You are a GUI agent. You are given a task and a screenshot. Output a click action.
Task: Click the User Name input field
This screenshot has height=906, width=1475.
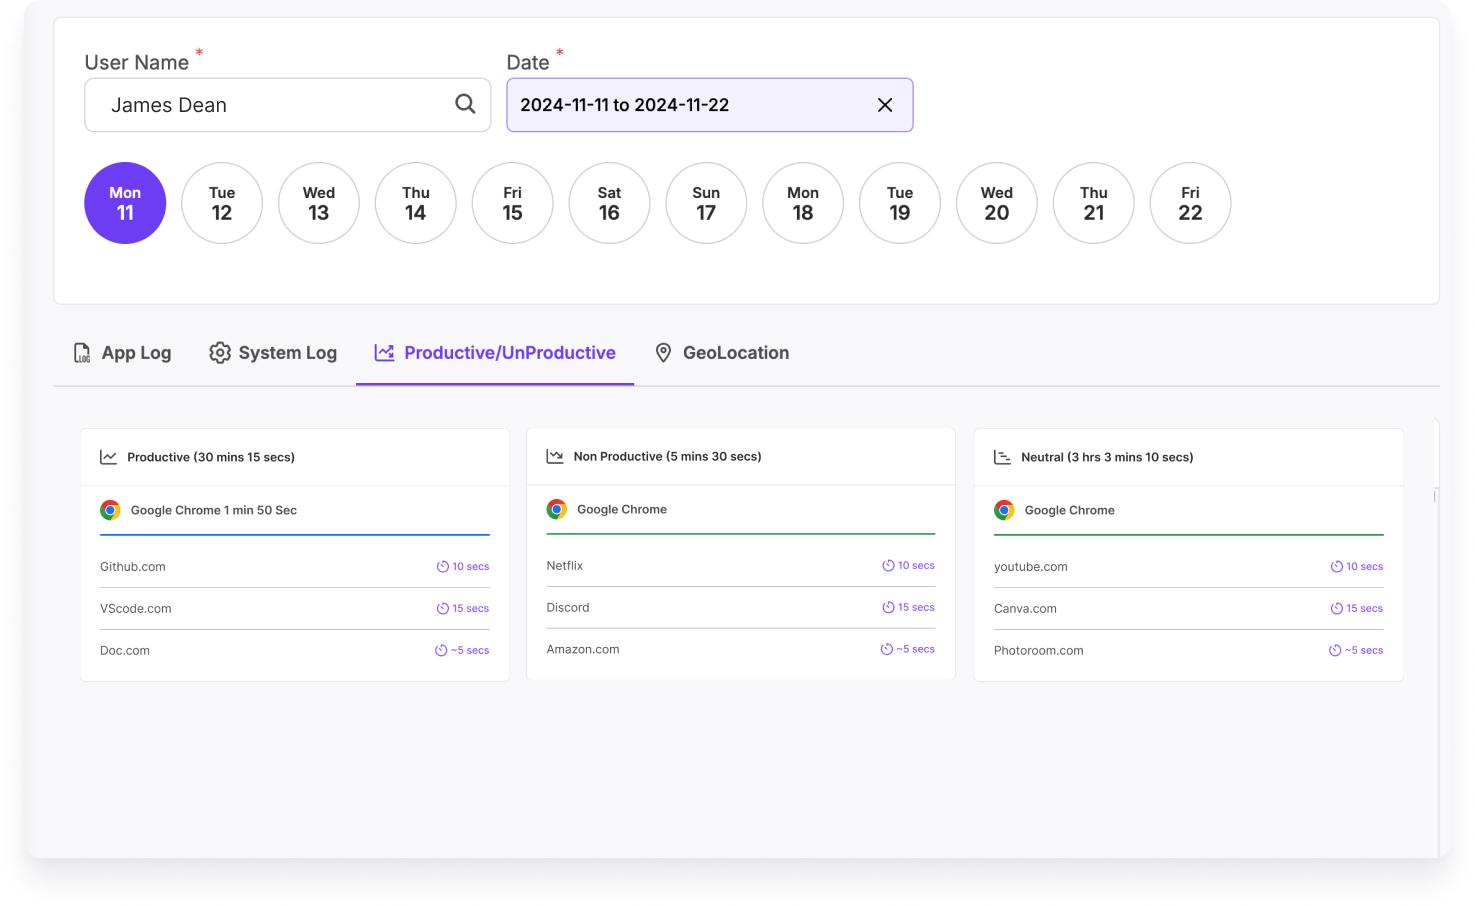(270, 105)
